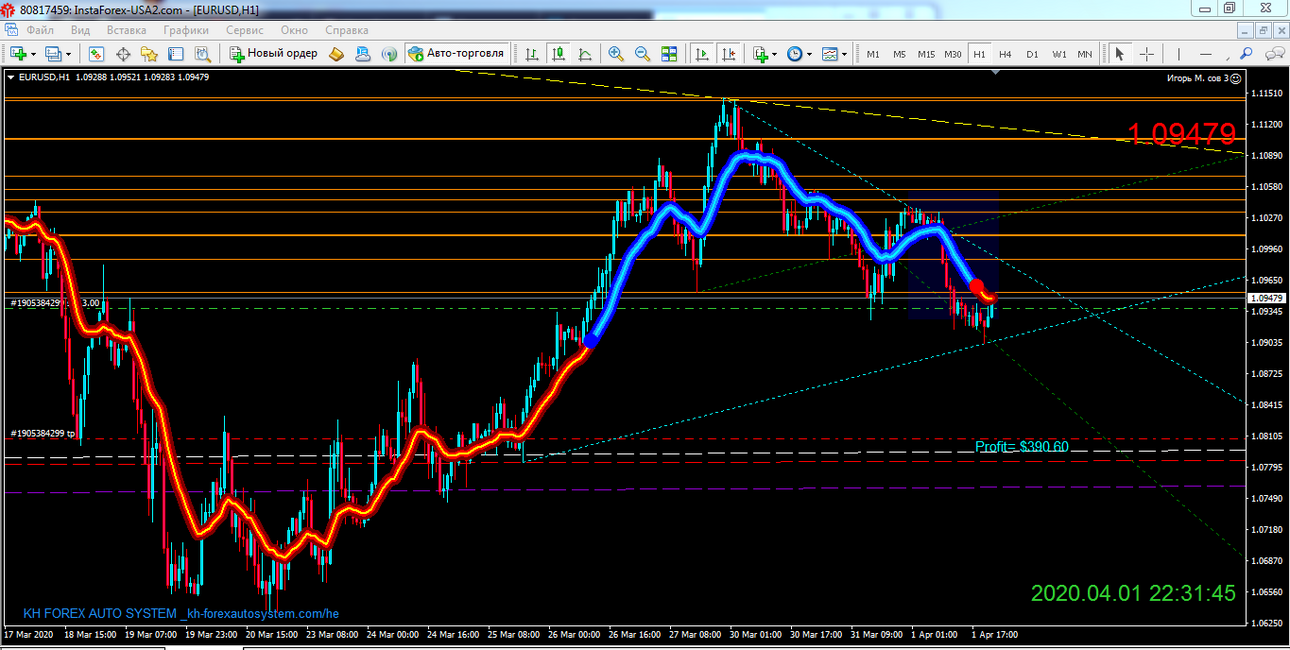Screen dimensions: 1290x650
Task: Select the M30 timeframe button
Action: [953, 54]
